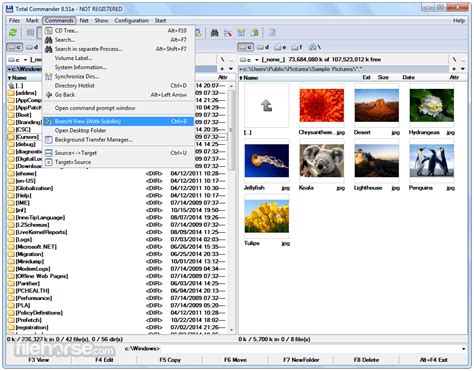Image resolution: width=474 pixels, height=371 pixels.
Task: Click CD Tree menu icon
Action: click(x=49, y=31)
